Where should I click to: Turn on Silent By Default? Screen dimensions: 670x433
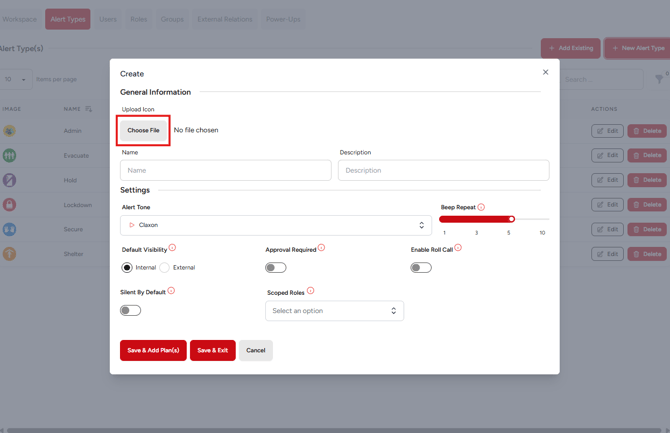(x=131, y=310)
